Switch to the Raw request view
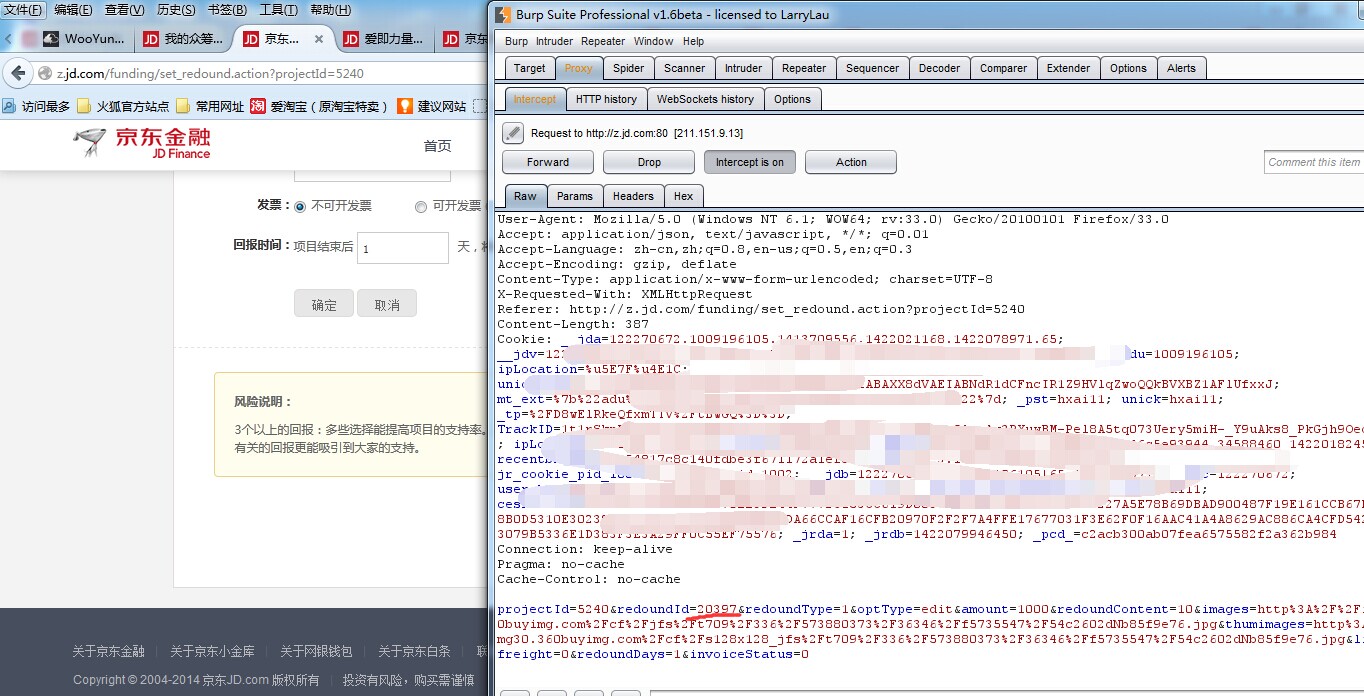 click(525, 196)
